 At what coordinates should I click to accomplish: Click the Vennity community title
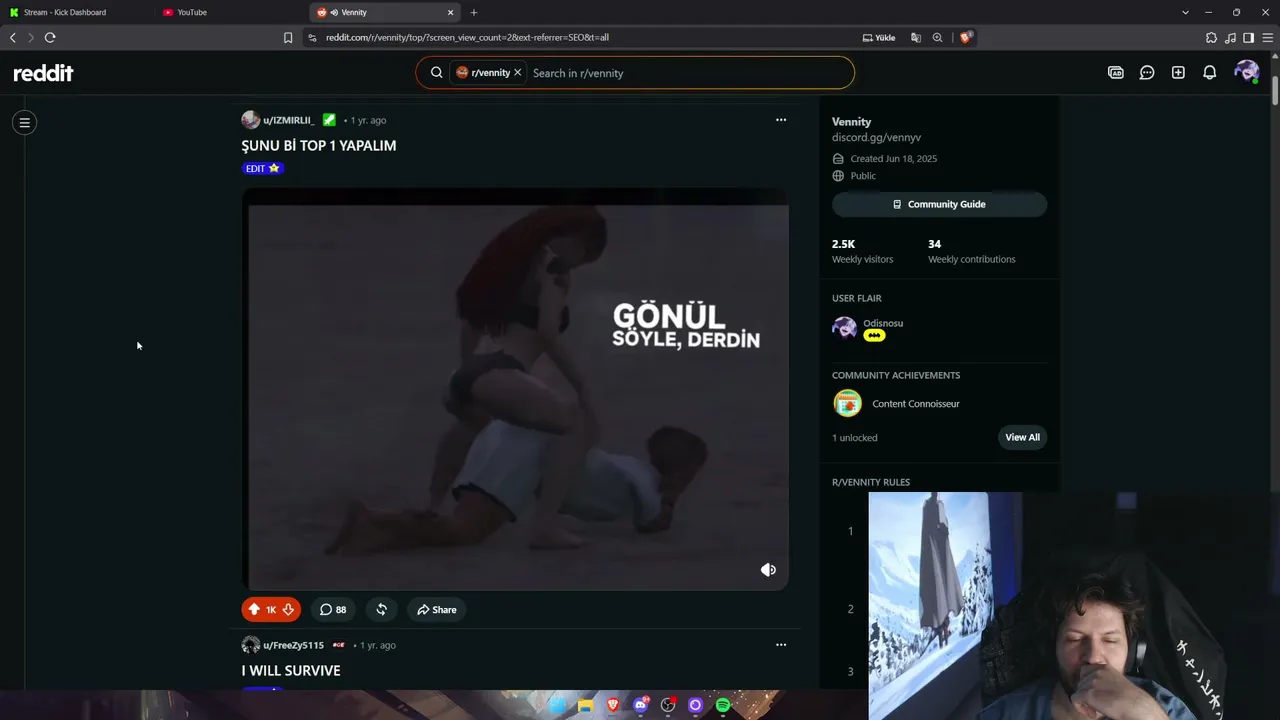851,122
